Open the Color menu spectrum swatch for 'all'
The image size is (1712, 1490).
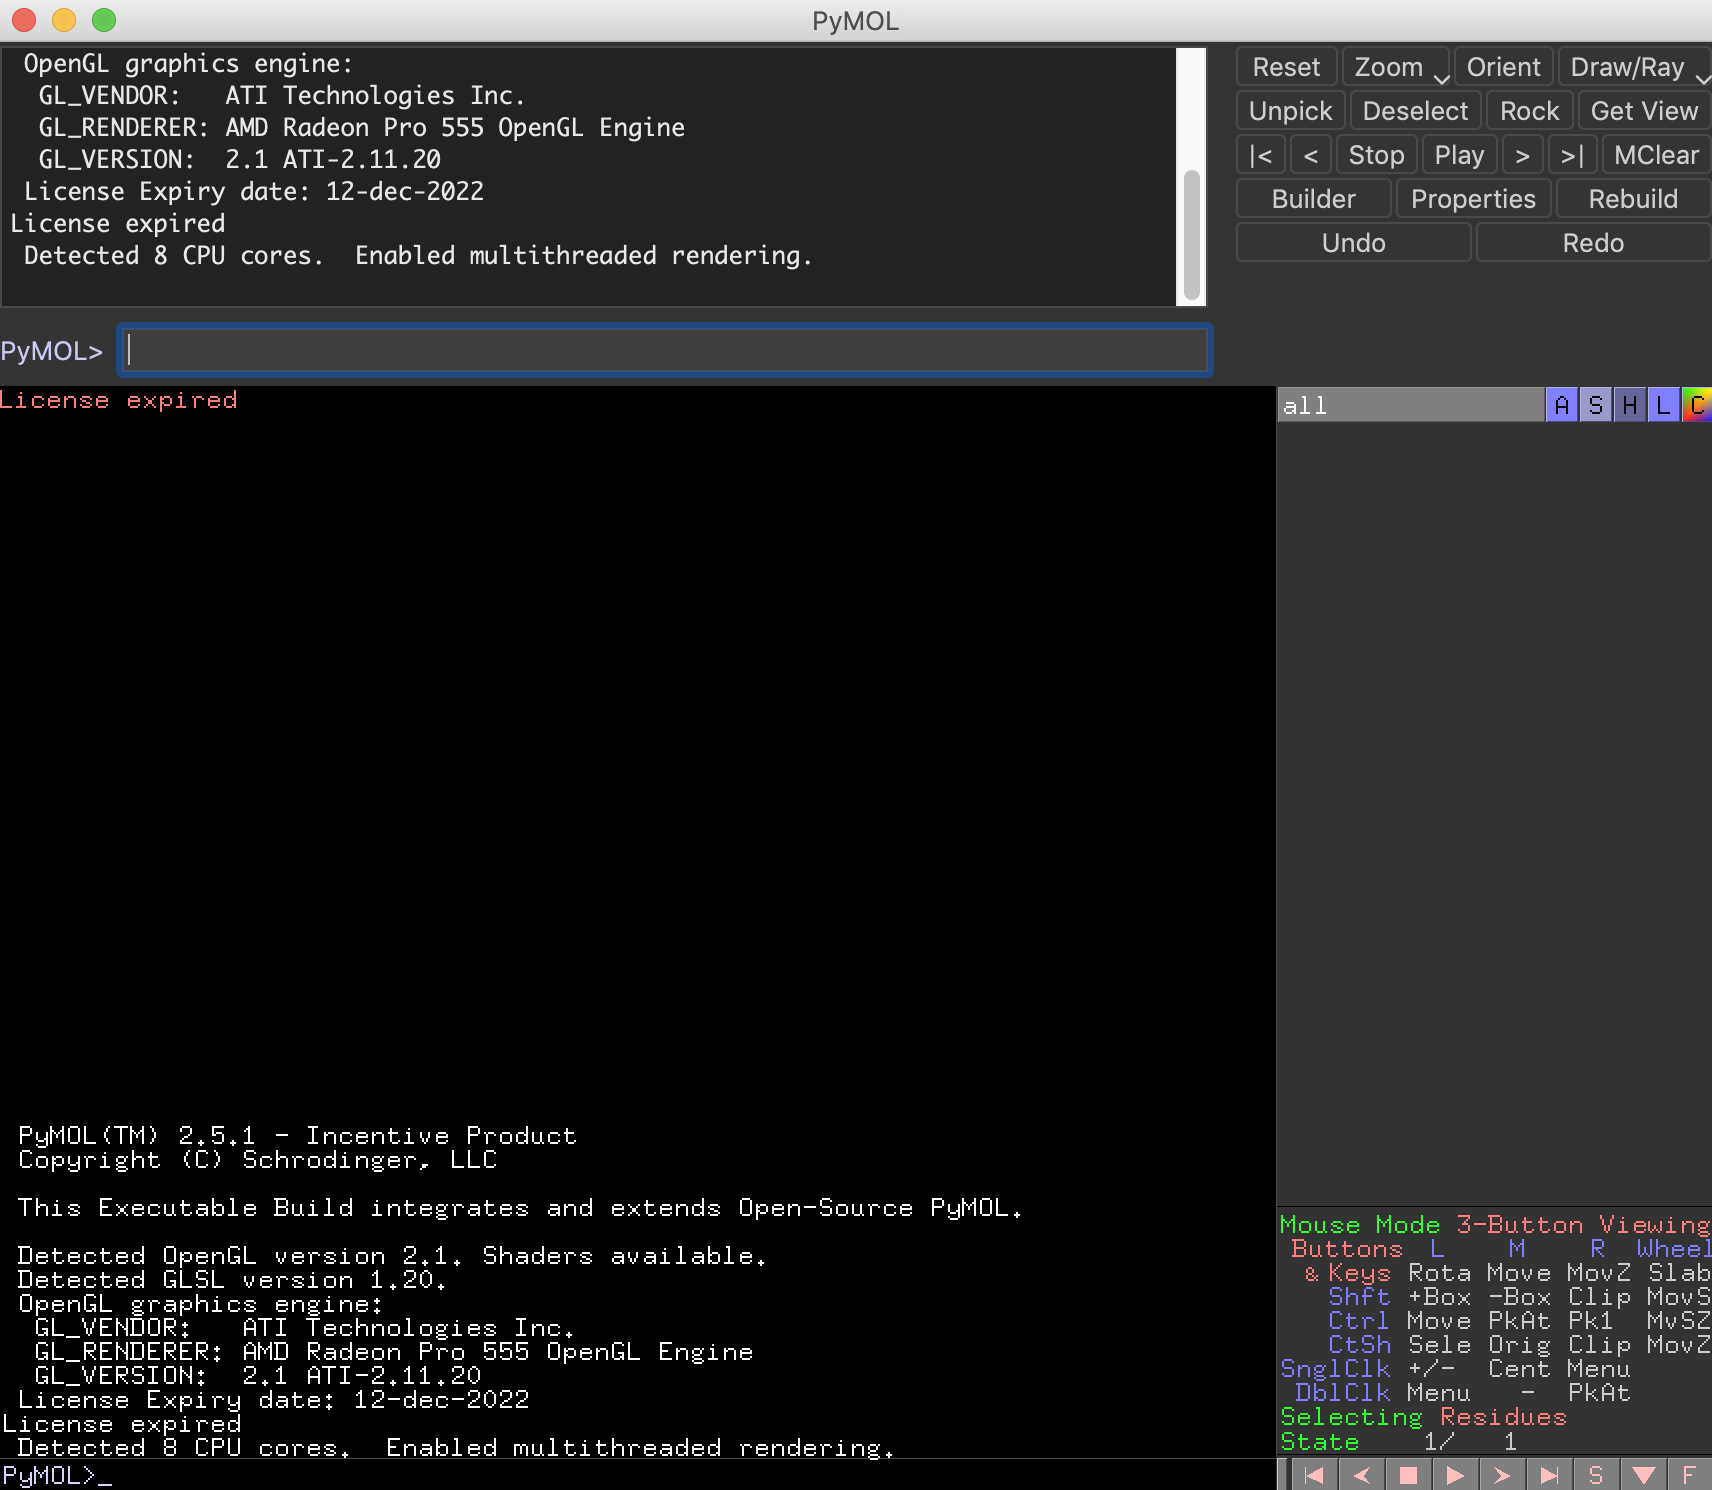pos(1697,404)
